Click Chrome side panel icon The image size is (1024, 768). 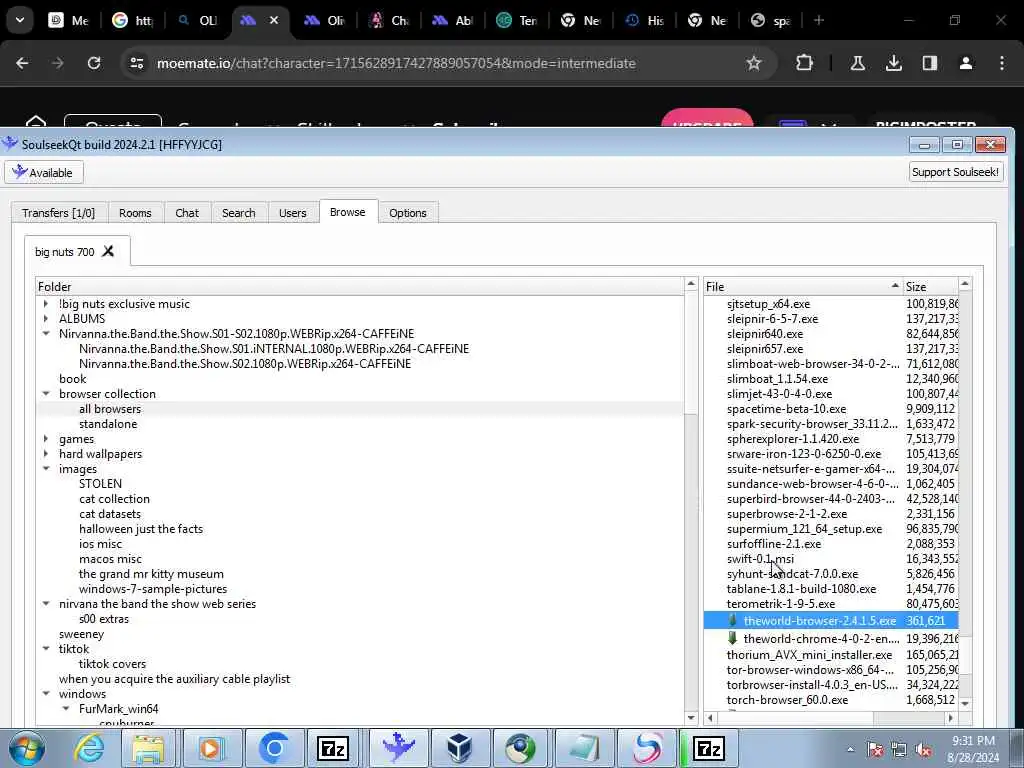(930, 63)
